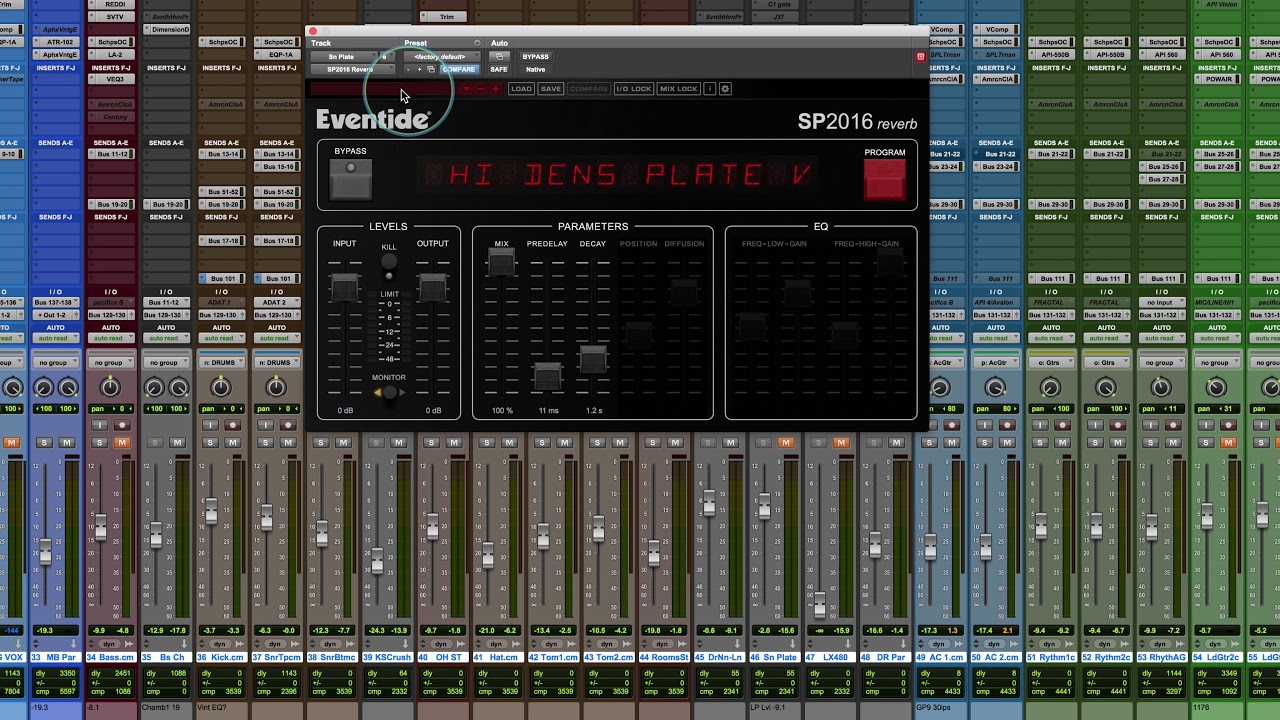Image resolution: width=1280 pixels, height=720 pixels.
Task: Select the 'LX480' track name
Action: click(831, 657)
